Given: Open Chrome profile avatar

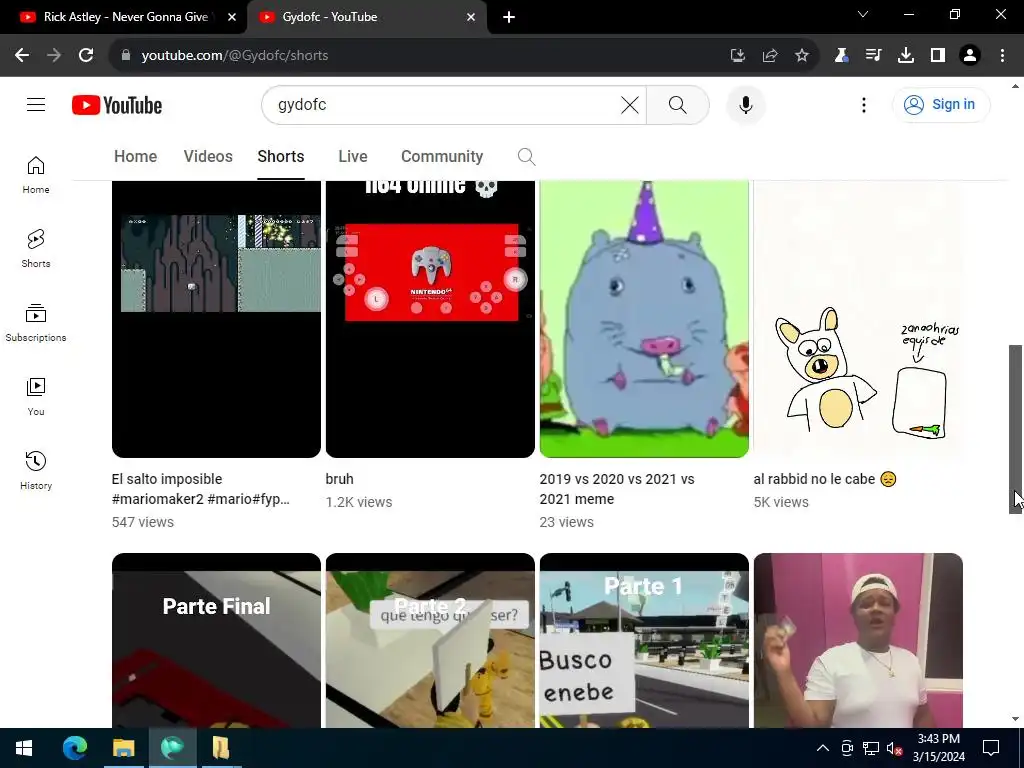Looking at the screenshot, I should [x=970, y=56].
